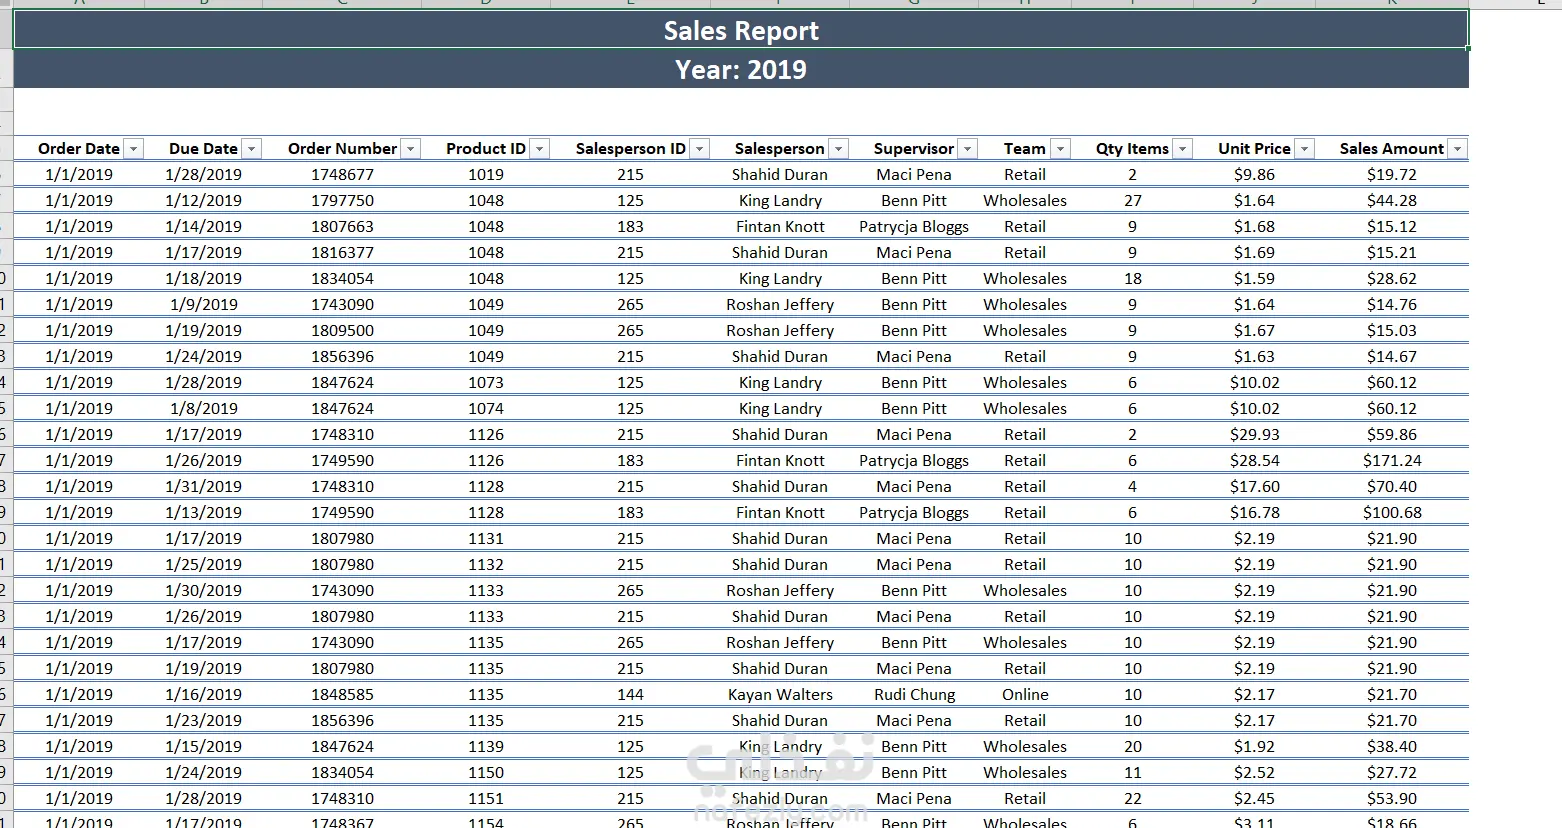Select order number cell 1809500
The image size is (1562, 828).
[x=342, y=330]
